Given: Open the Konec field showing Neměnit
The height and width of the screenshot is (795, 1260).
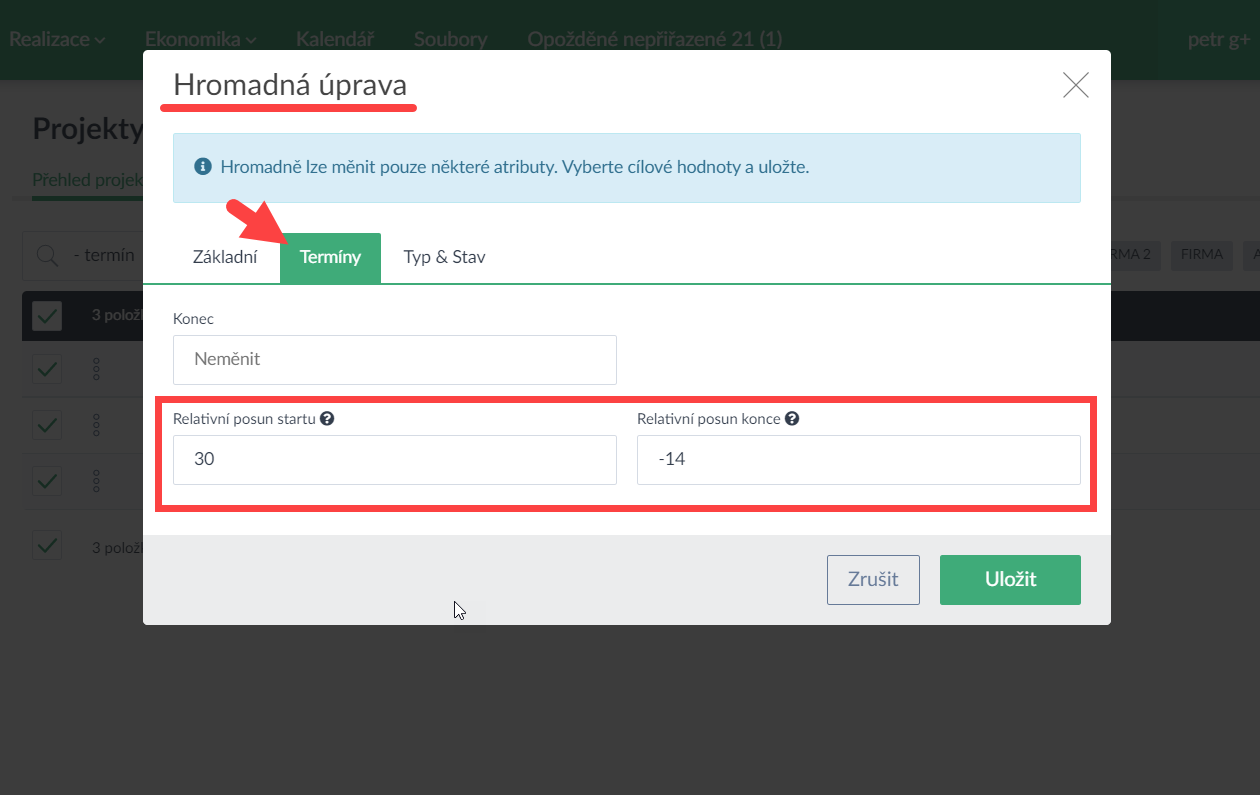Looking at the screenshot, I should (394, 360).
